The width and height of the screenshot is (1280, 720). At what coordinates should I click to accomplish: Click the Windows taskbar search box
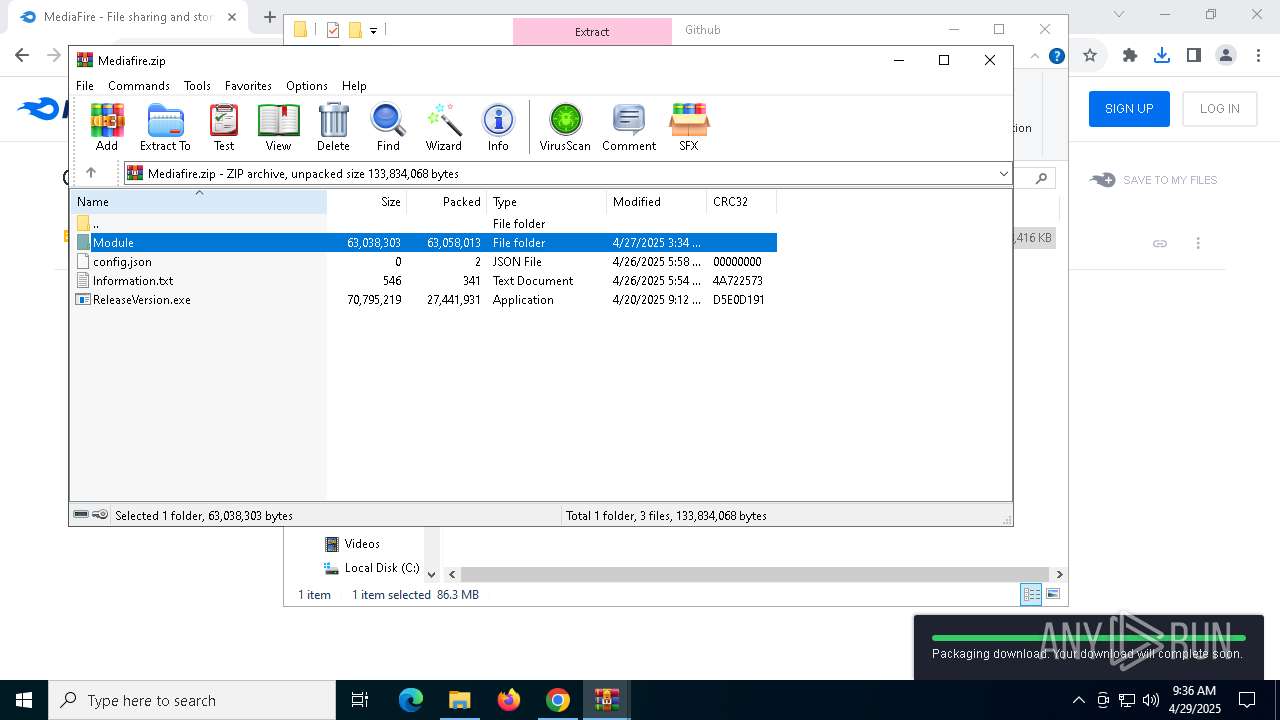192,700
